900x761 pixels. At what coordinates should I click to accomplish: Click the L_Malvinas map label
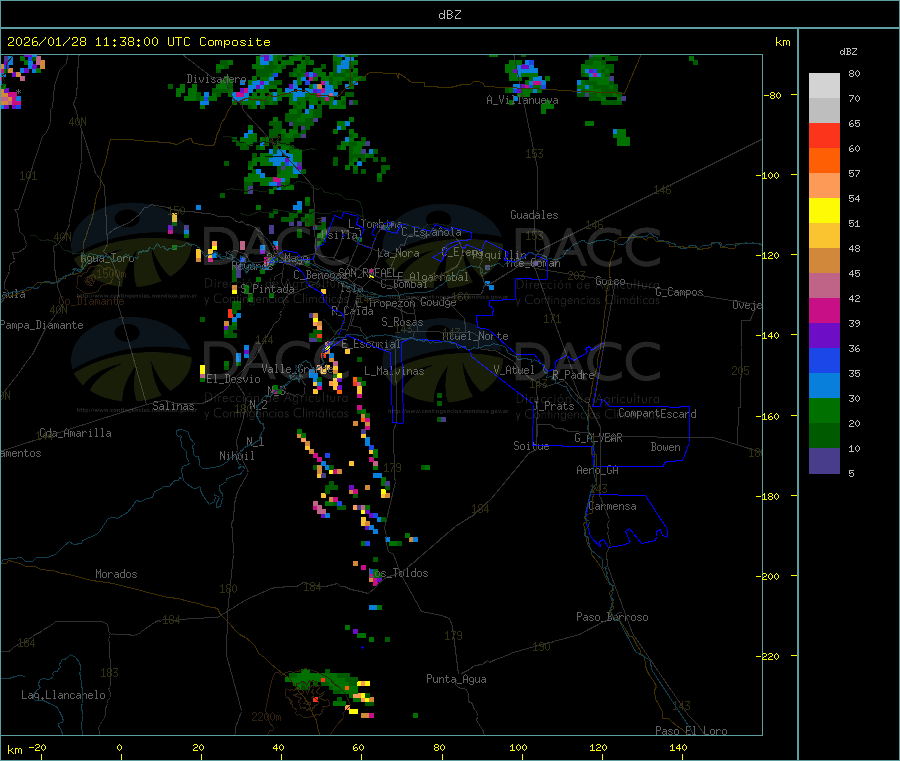[394, 371]
